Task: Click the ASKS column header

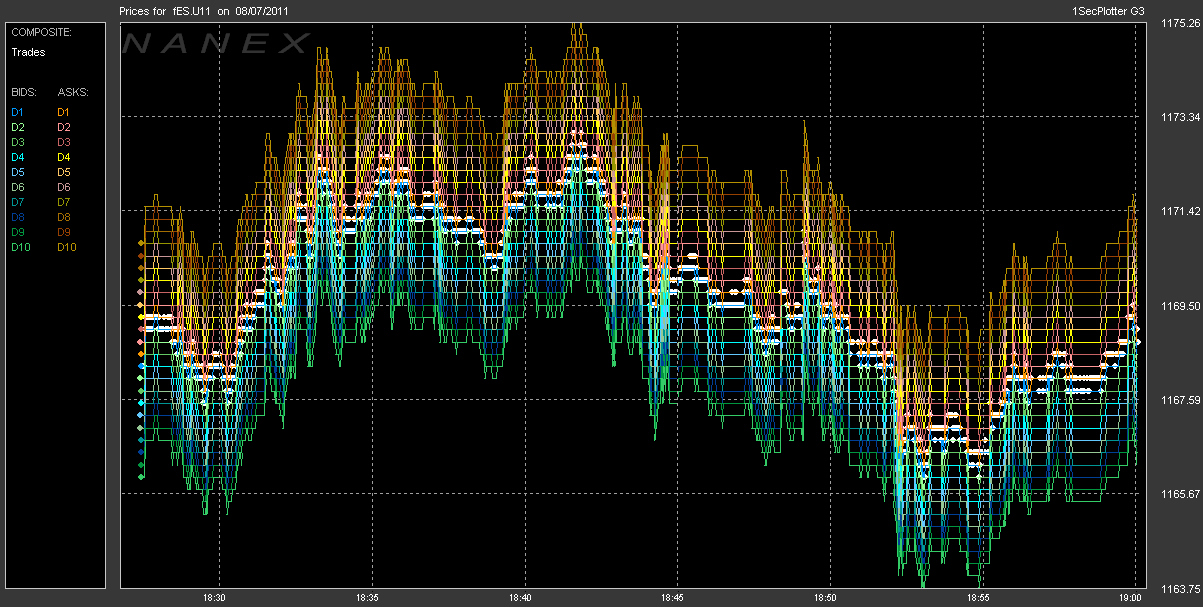Action: coord(73,92)
